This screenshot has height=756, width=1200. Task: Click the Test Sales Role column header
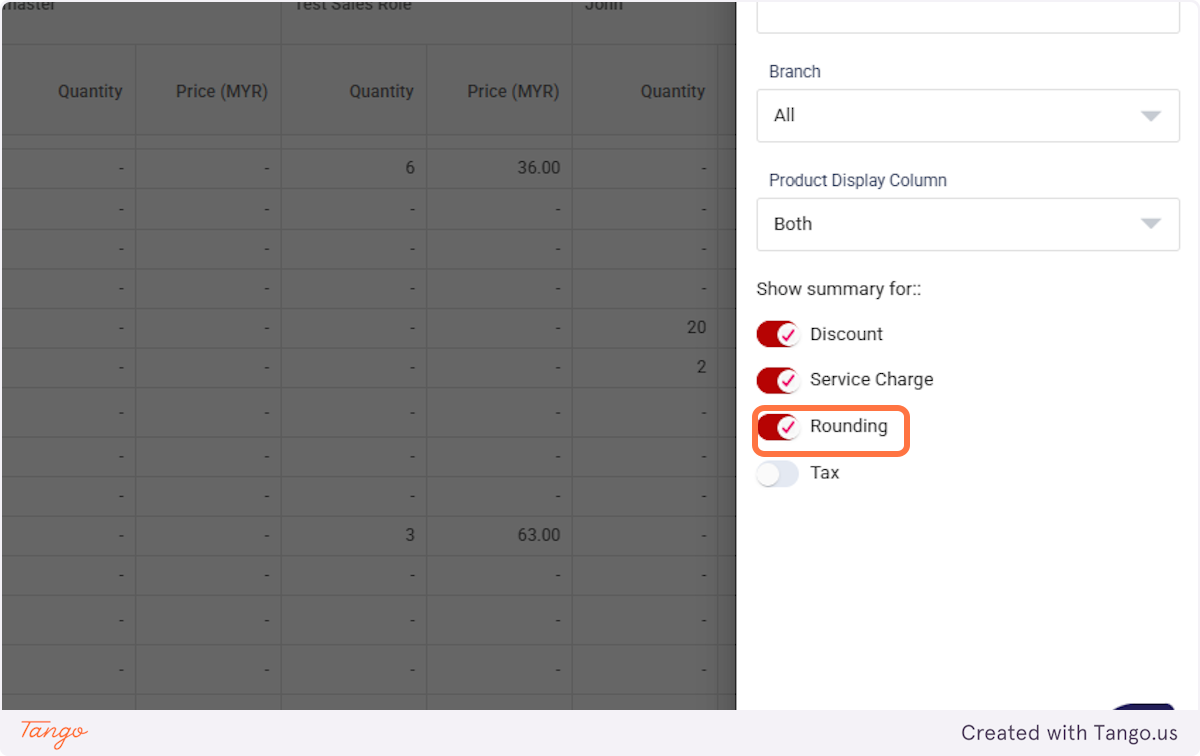[x=426, y=20]
